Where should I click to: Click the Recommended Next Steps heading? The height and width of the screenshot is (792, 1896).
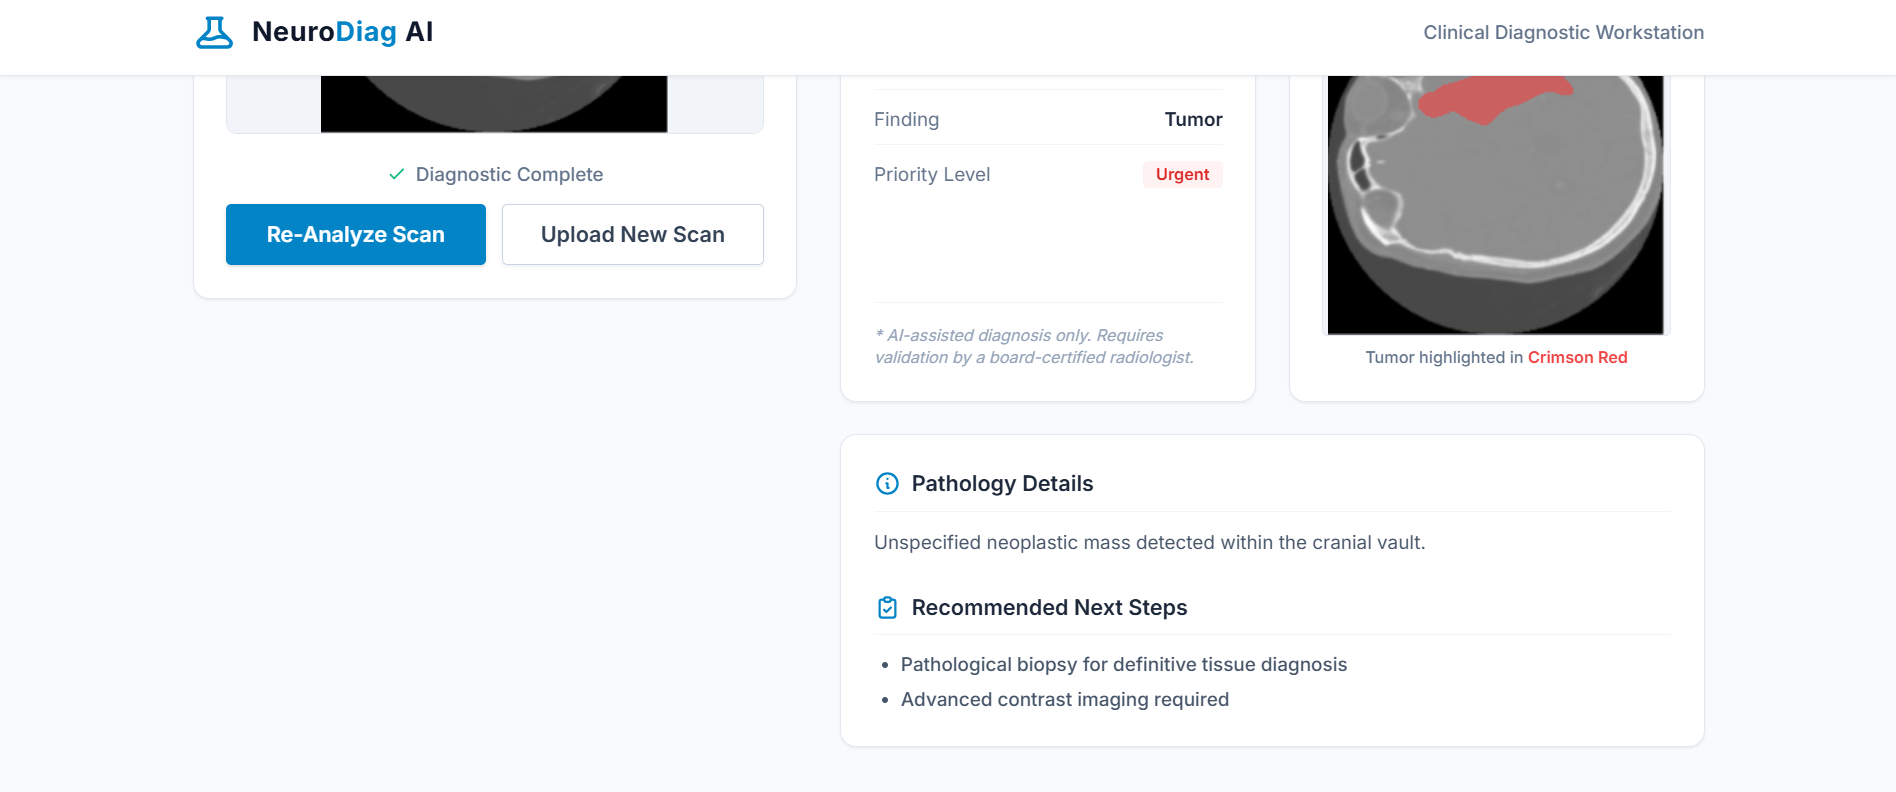(1049, 608)
